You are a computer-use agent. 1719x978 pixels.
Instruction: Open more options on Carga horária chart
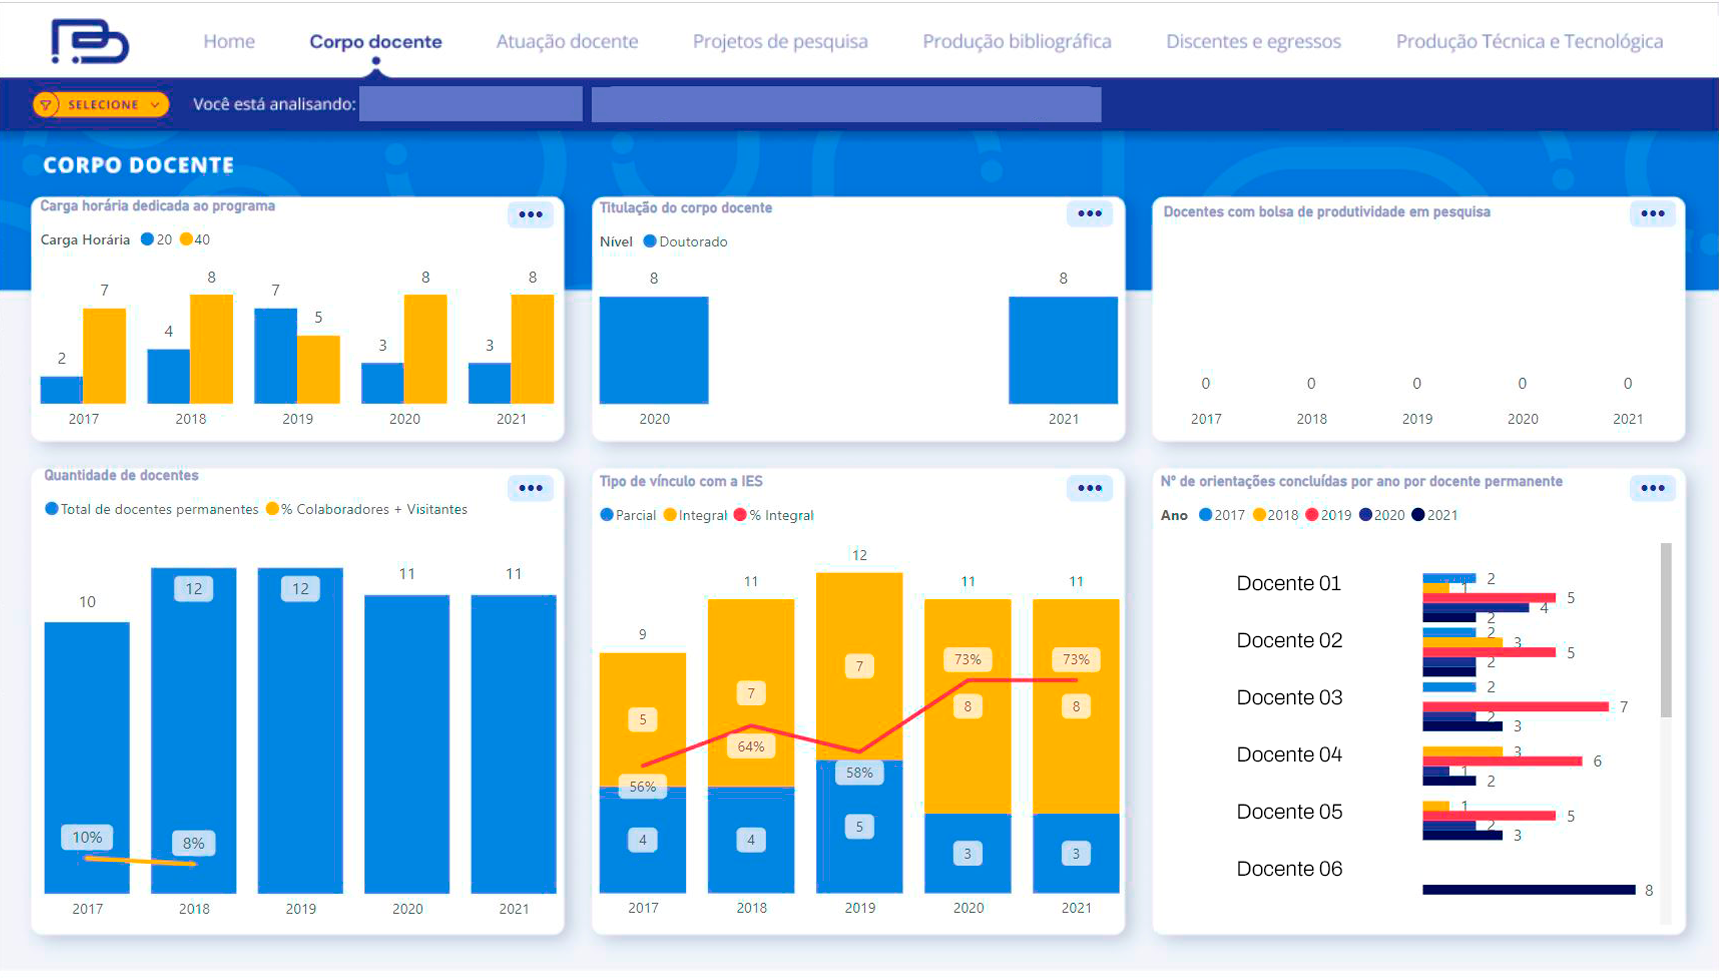tap(531, 215)
